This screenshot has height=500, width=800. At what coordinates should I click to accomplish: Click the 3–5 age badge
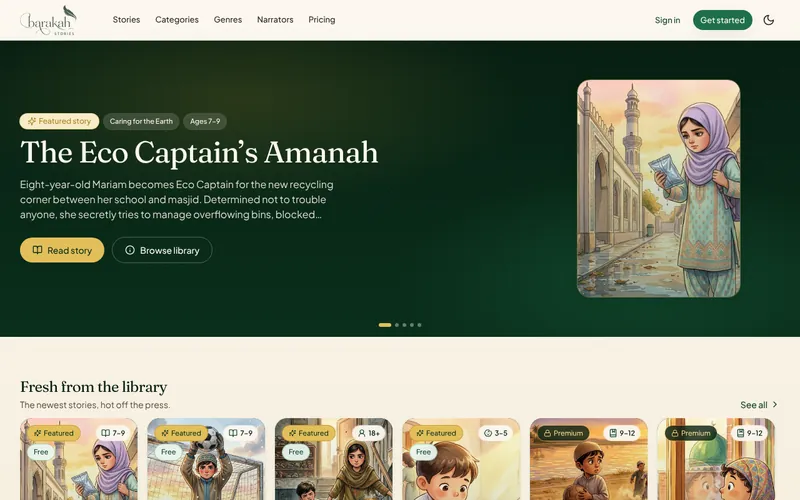point(496,433)
